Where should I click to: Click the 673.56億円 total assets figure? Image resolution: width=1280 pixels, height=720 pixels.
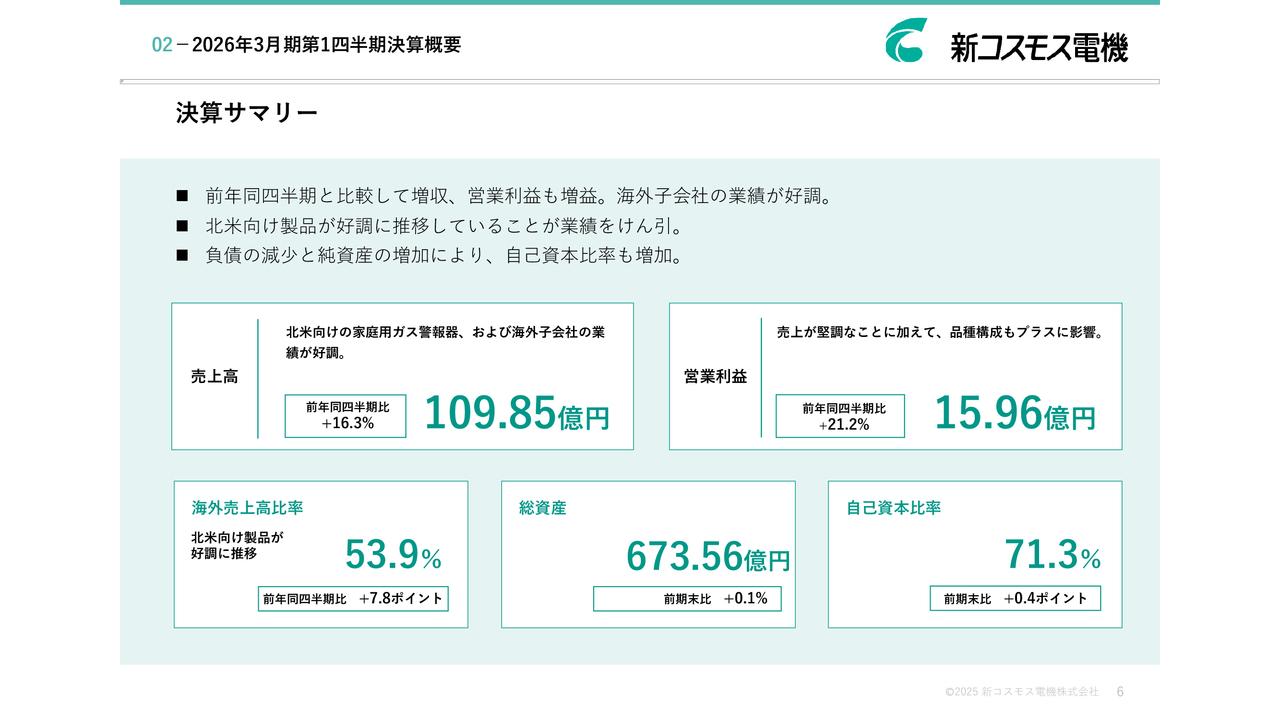pos(708,557)
